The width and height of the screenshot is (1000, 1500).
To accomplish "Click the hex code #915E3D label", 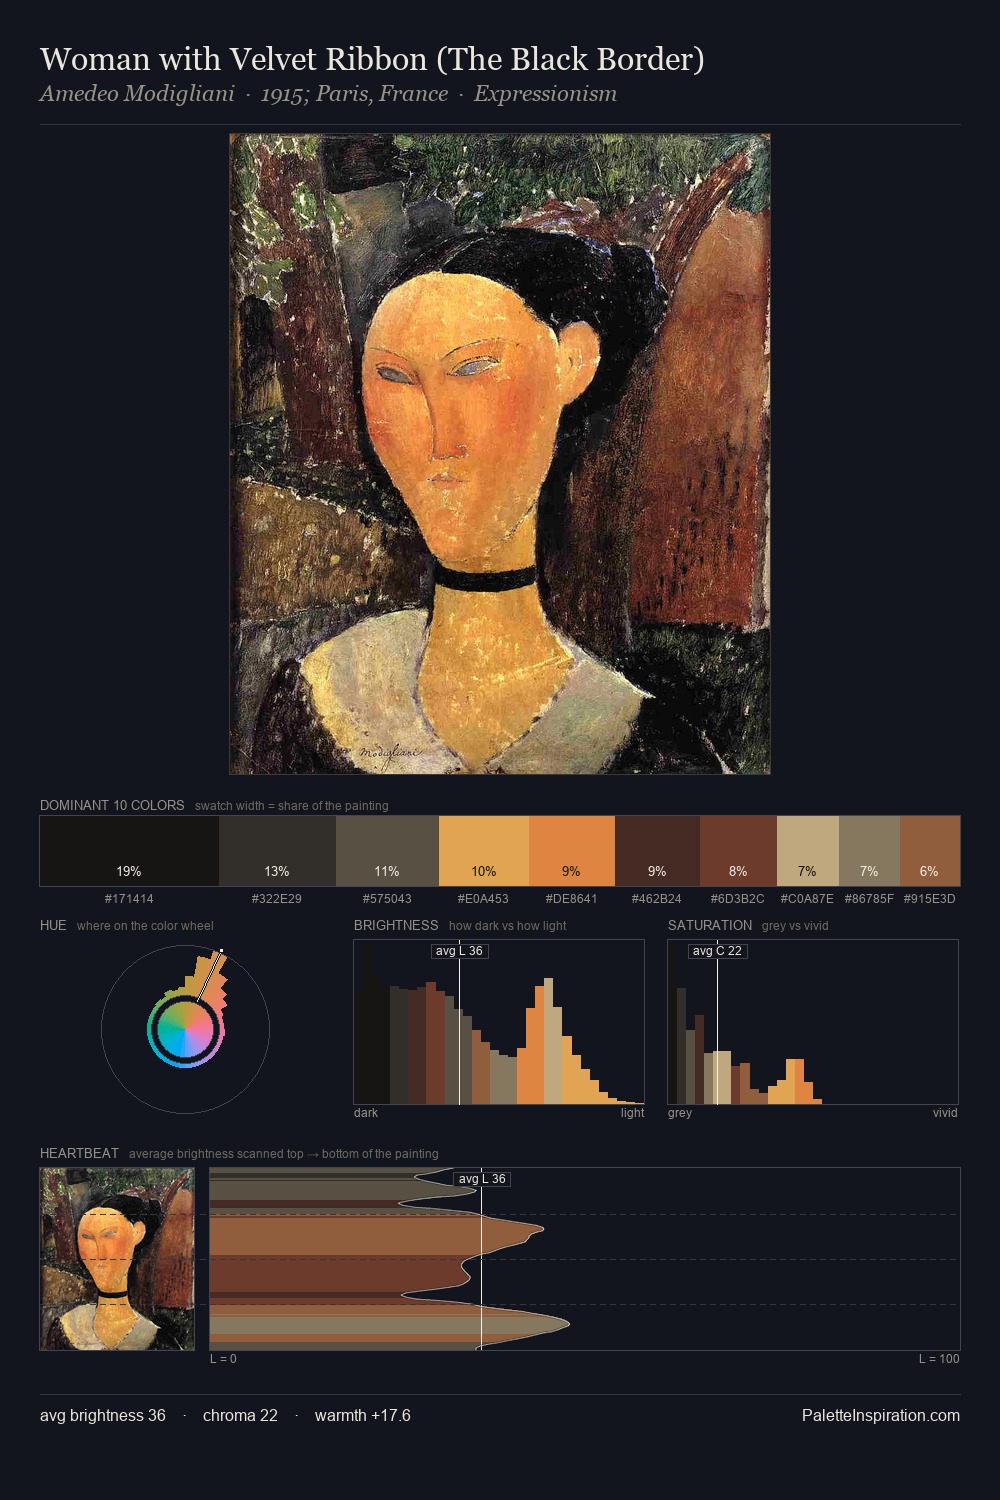I will (x=929, y=899).
